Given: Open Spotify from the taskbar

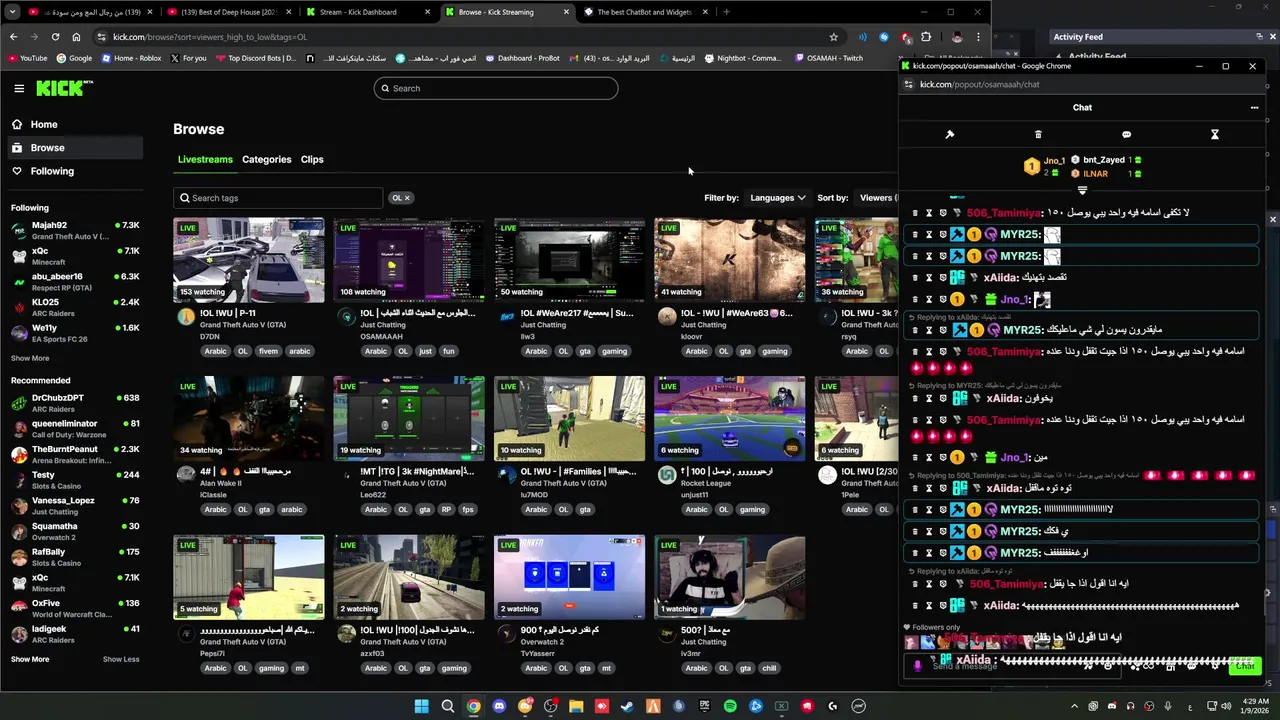Looking at the screenshot, I should pos(730,706).
